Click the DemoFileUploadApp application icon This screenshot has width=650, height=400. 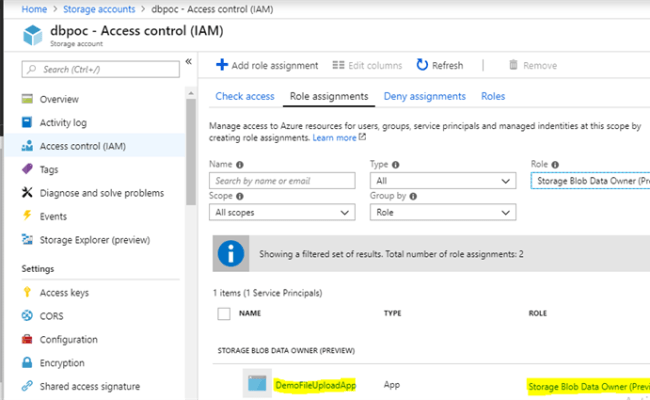point(257,383)
